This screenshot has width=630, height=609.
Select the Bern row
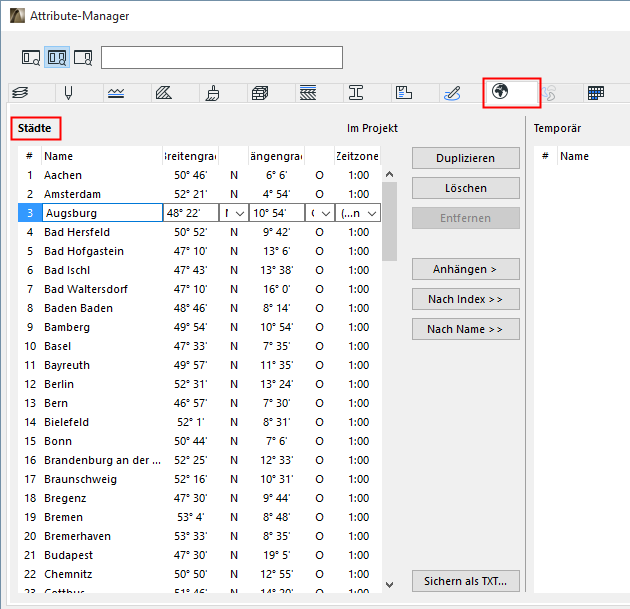pos(199,403)
